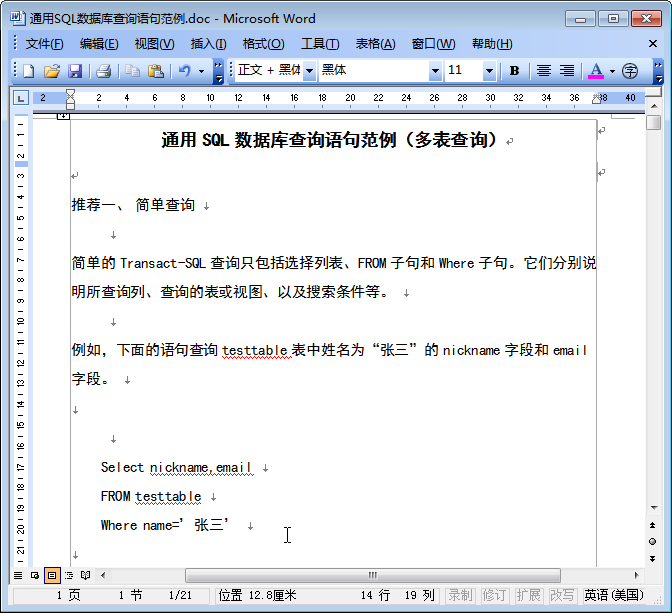
Task: Apply distributed alignment
Action: coord(567,71)
